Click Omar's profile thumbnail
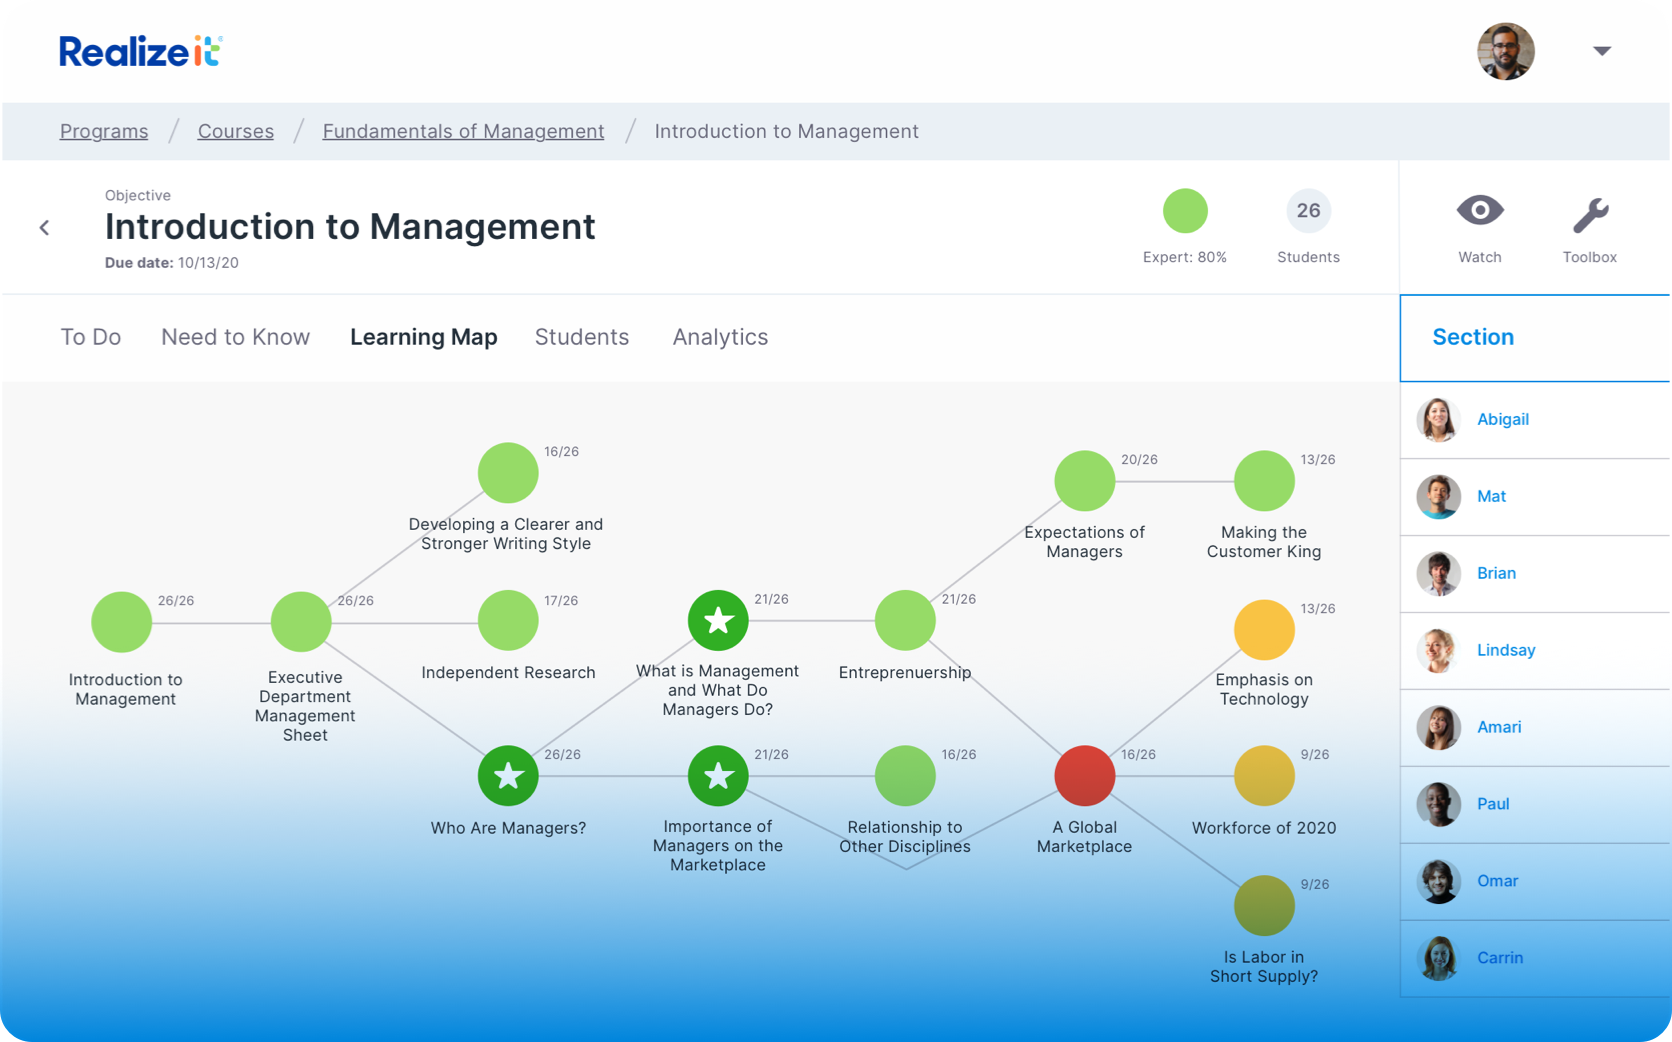The image size is (1672, 1042). (x=1438, y=881)
